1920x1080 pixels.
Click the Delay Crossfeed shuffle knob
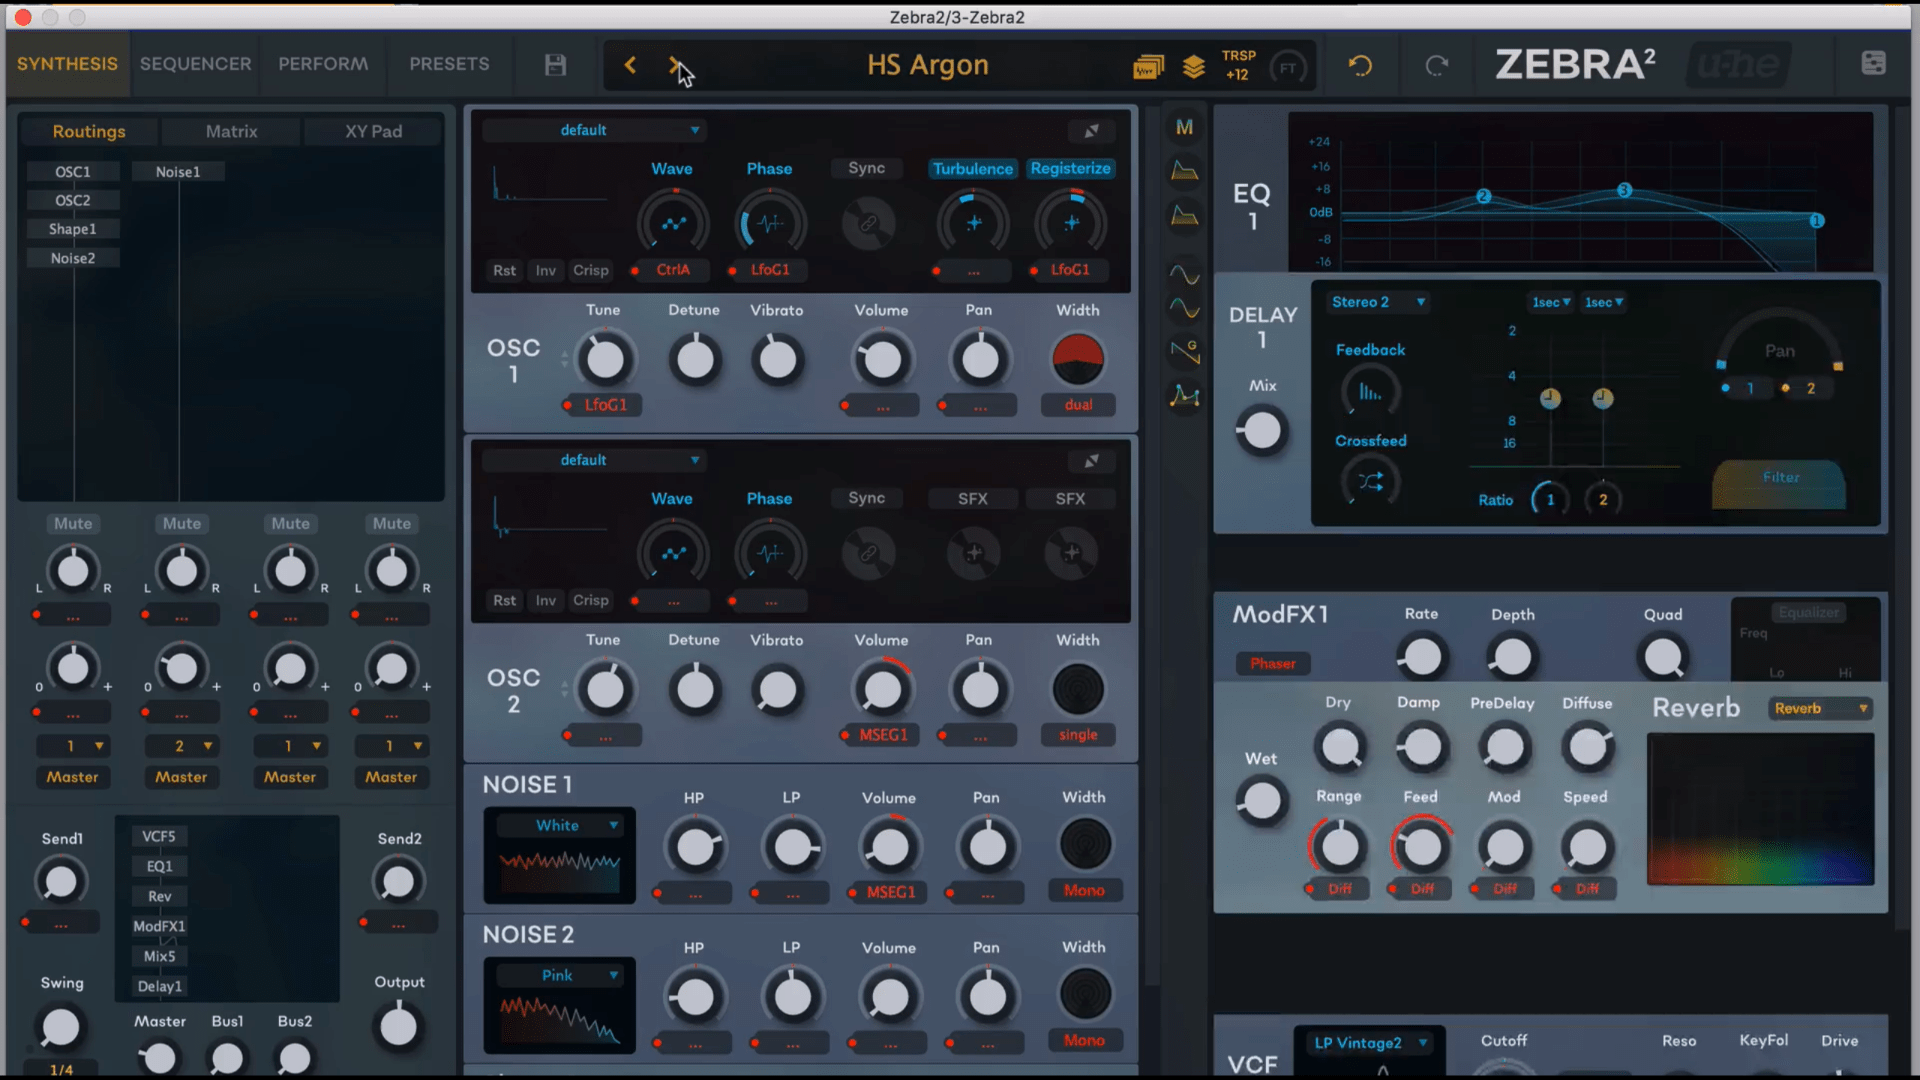click(x=1370, y=482)
